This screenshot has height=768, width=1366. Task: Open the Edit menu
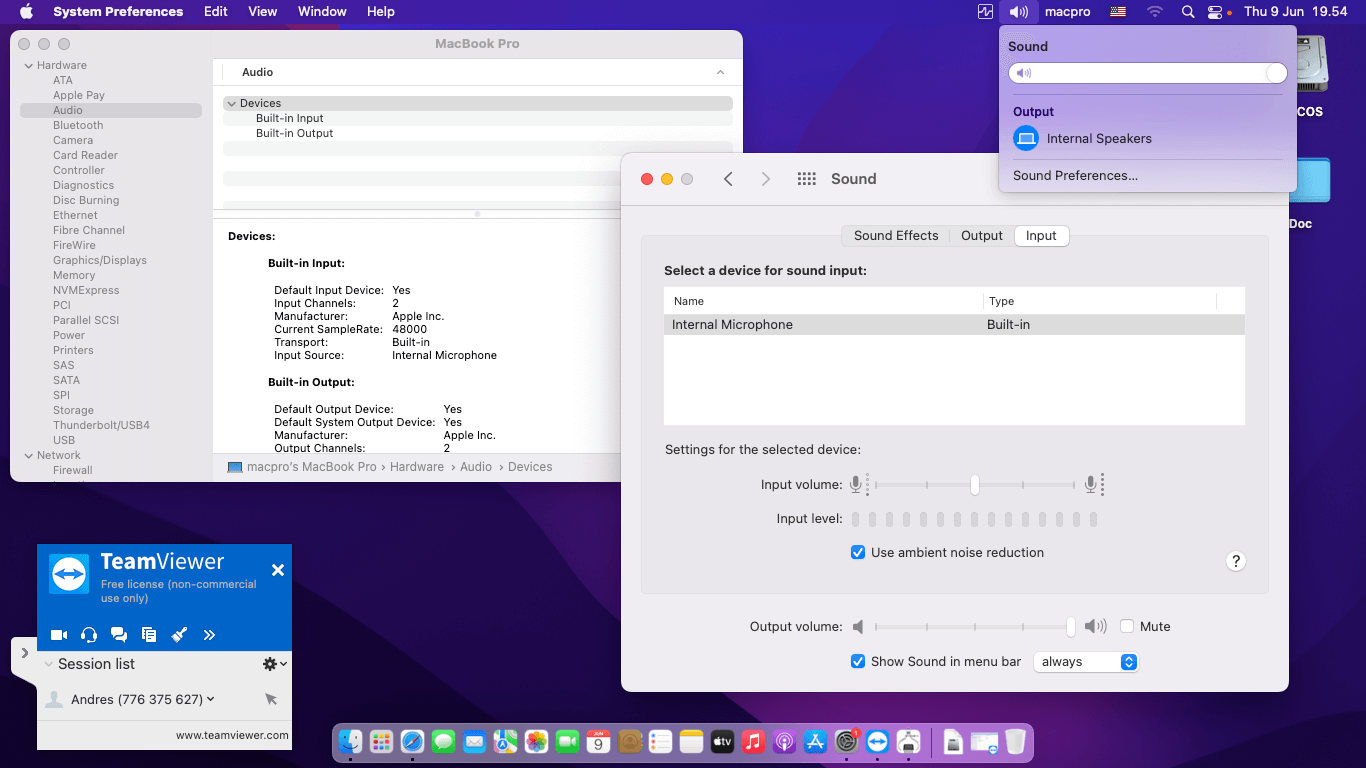[216, 12]
